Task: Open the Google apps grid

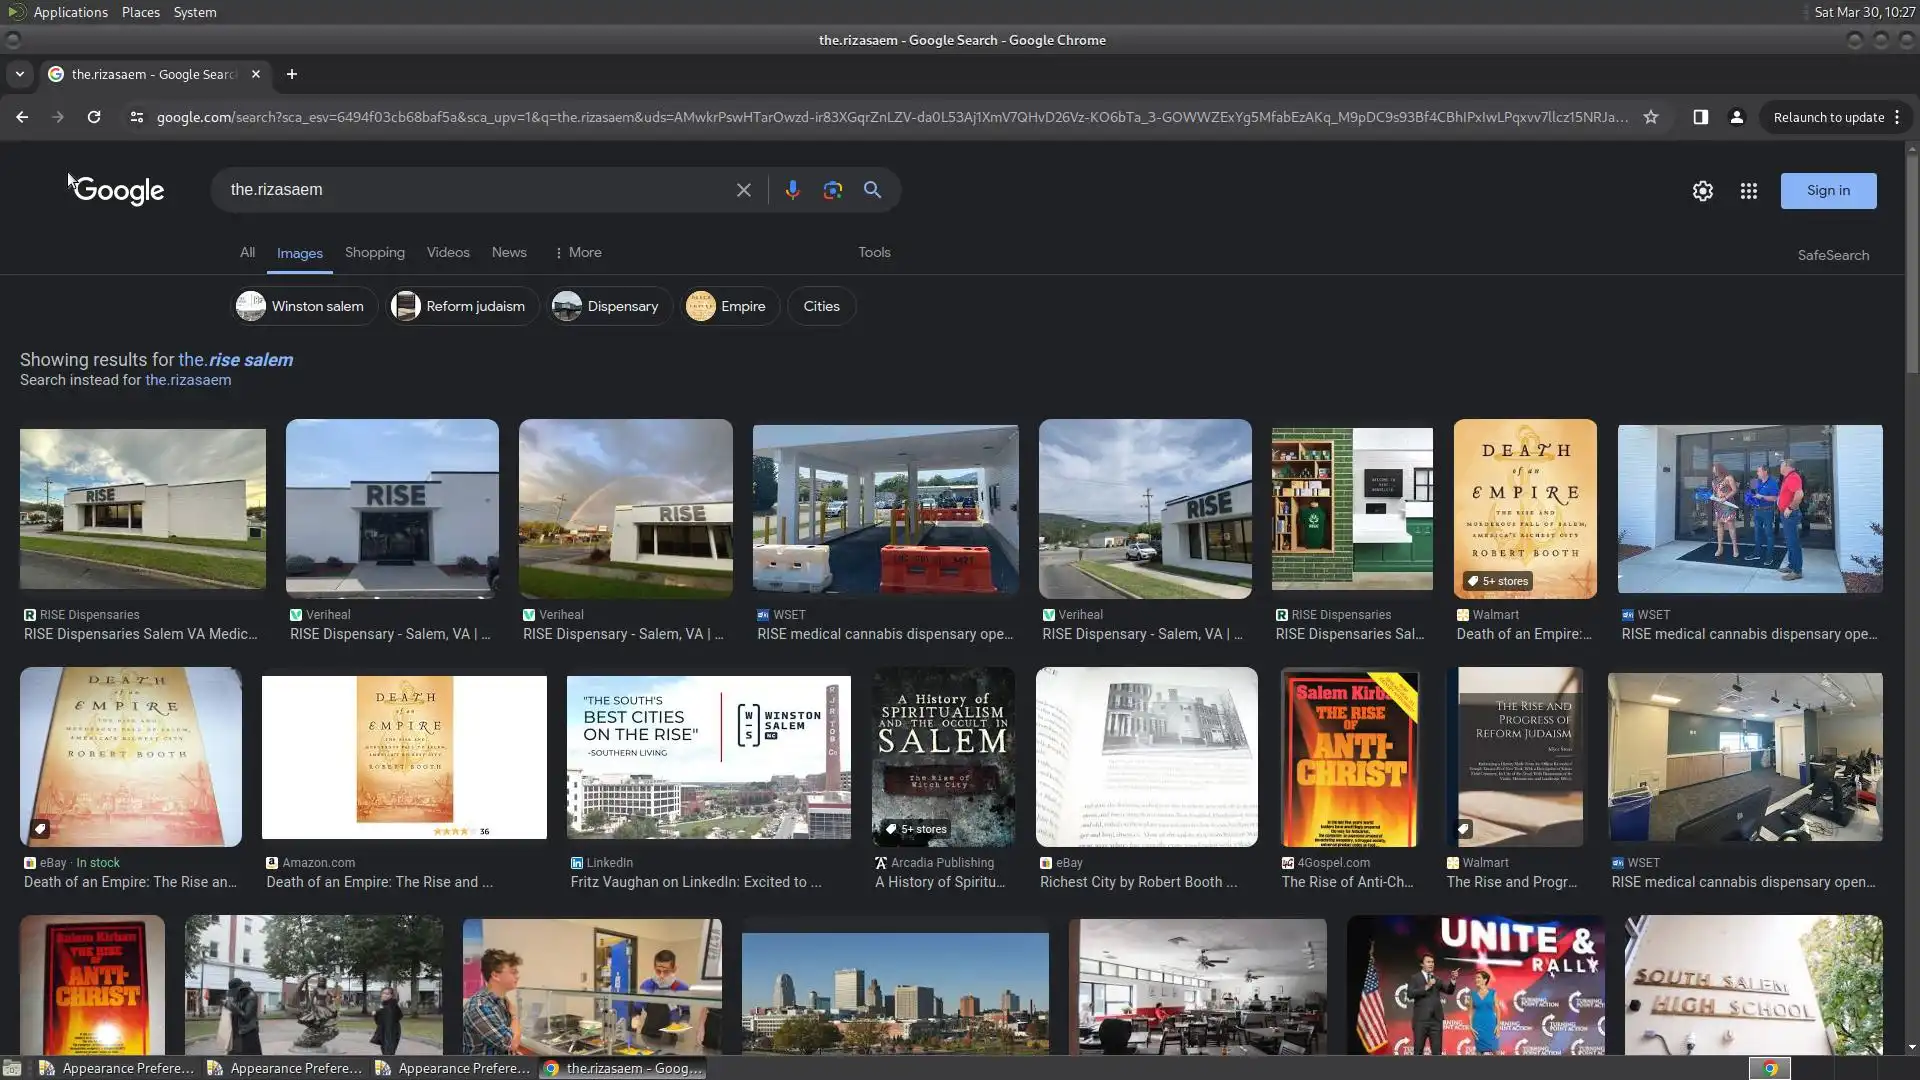Action: pyautogui.click(x=1748, y=191)
